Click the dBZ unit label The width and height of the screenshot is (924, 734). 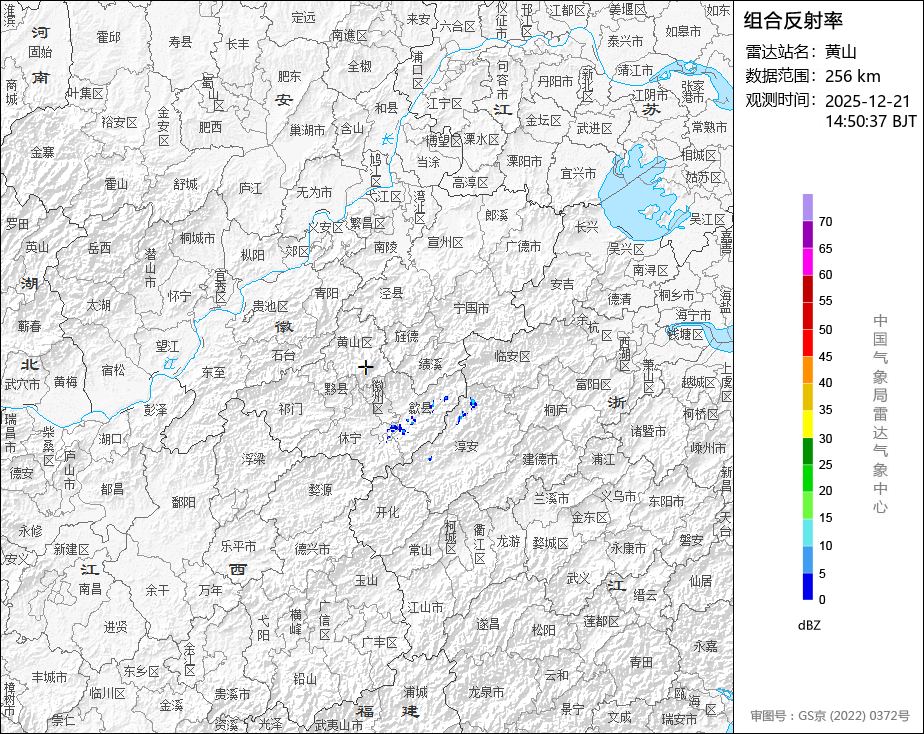pyautogui.click(x=809, y=626)
